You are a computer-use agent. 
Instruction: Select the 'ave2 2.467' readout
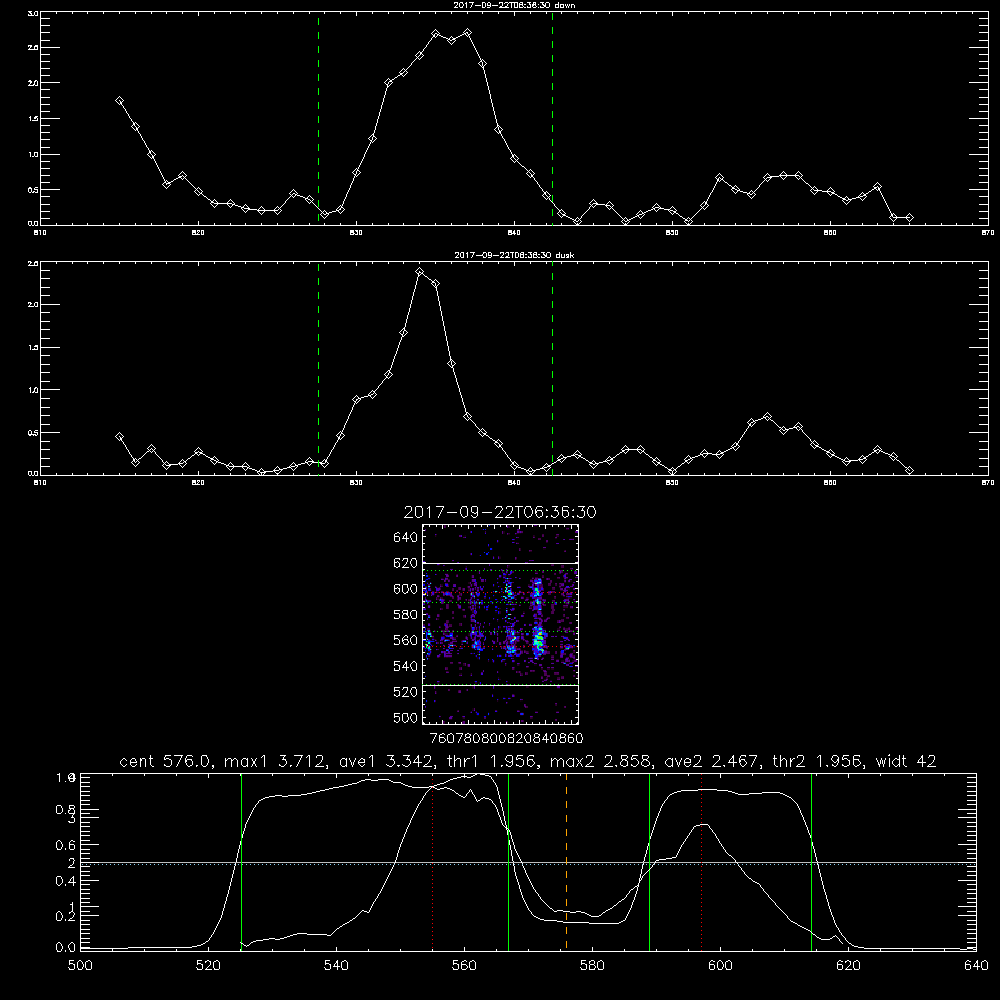coord(710,761)
